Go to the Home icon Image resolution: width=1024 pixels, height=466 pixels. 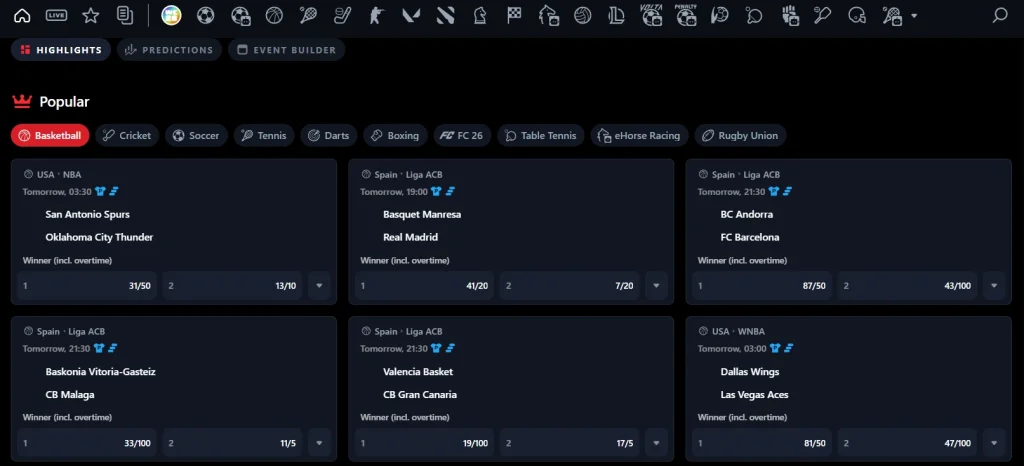[x=22, y=16]
